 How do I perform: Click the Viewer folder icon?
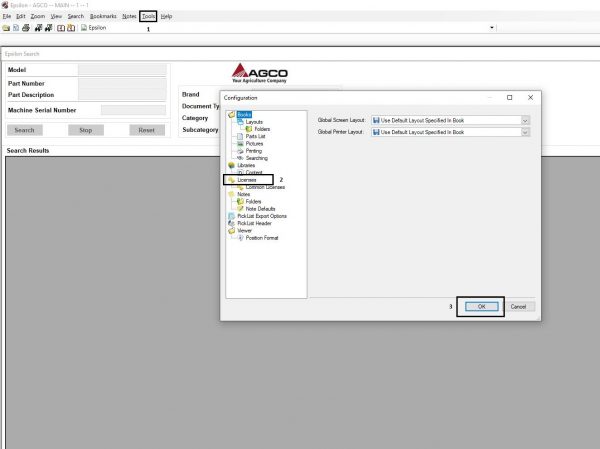point(232,230)
